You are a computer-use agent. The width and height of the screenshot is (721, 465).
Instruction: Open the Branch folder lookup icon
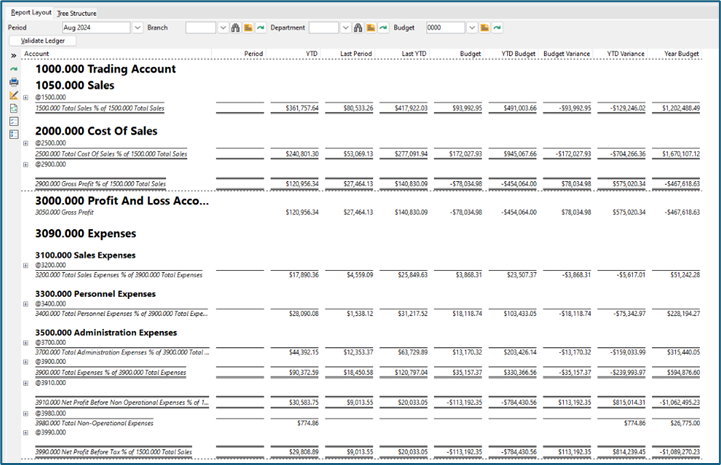[248, 28]
